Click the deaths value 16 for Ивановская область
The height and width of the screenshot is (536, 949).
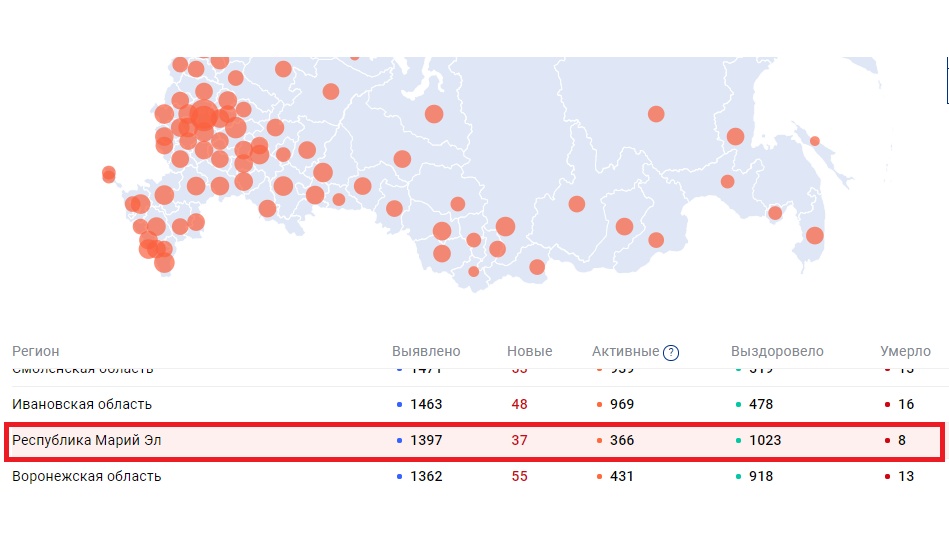pos(906,404)
